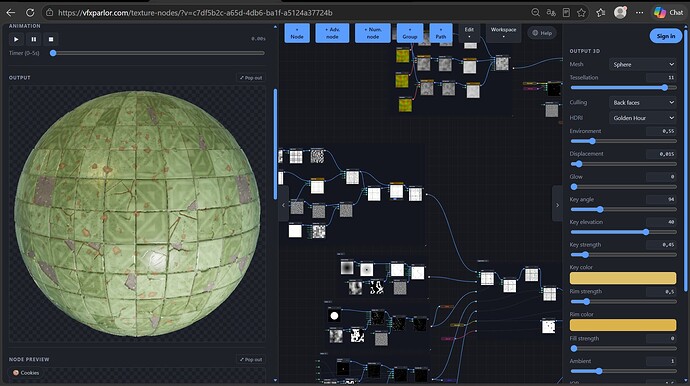Pop out the Node Preview panel
Screen dimensions: 690x386
[x=251, y=360]
